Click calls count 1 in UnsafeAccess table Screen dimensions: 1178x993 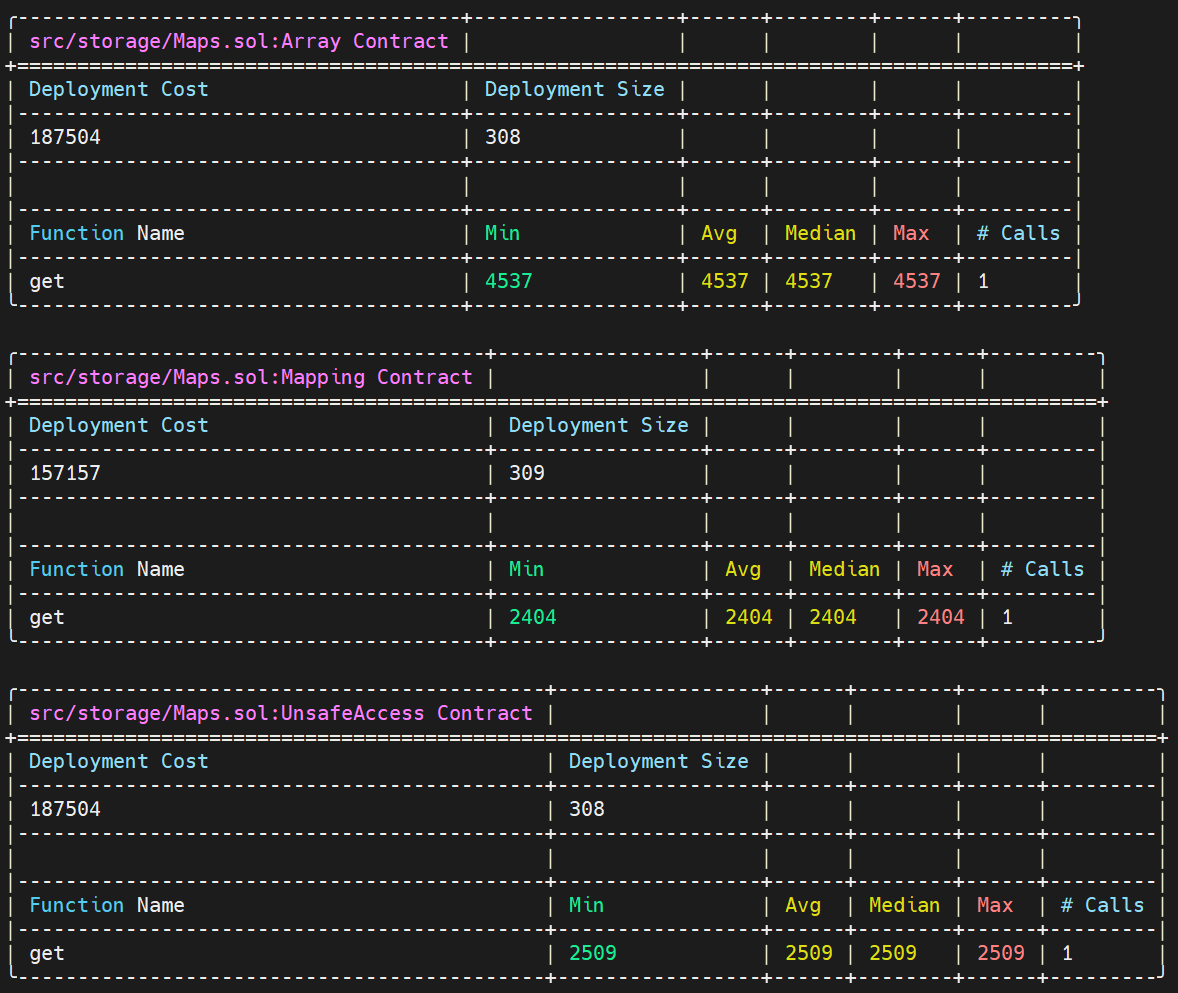coord(1068,953)
